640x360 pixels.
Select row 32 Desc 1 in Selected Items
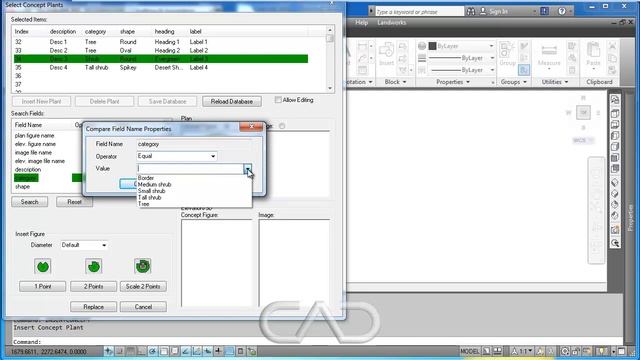pyautogui.click(x=161, y=42)
